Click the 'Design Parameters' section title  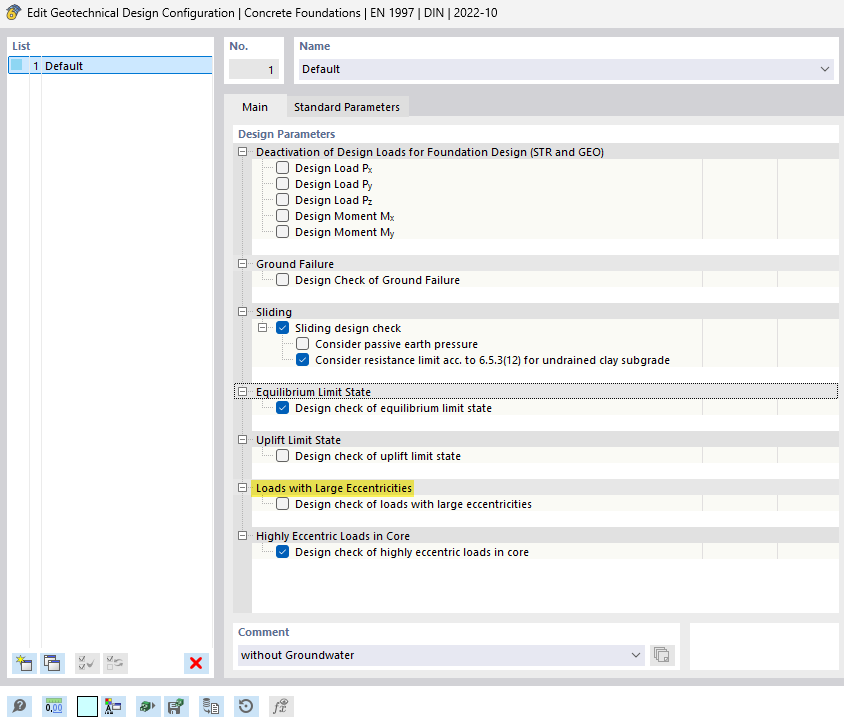[286, 134]
